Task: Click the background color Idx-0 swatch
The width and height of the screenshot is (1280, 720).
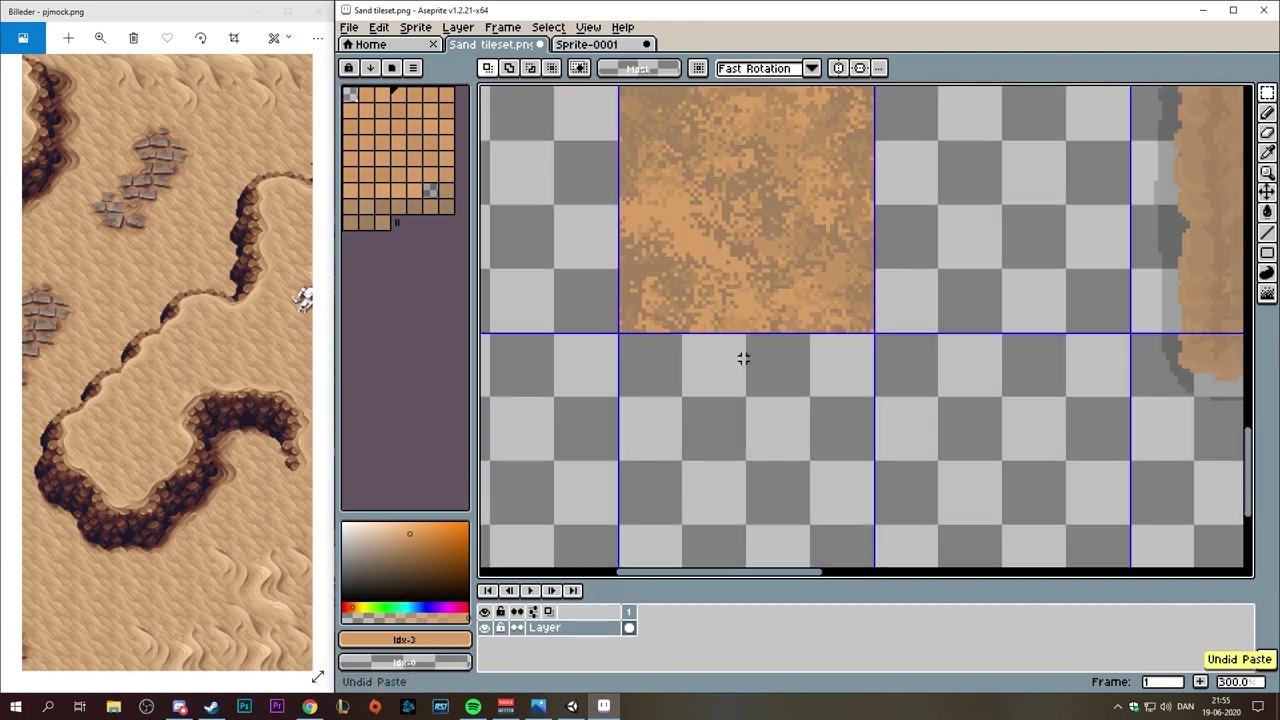Action: tap(405, 662)
